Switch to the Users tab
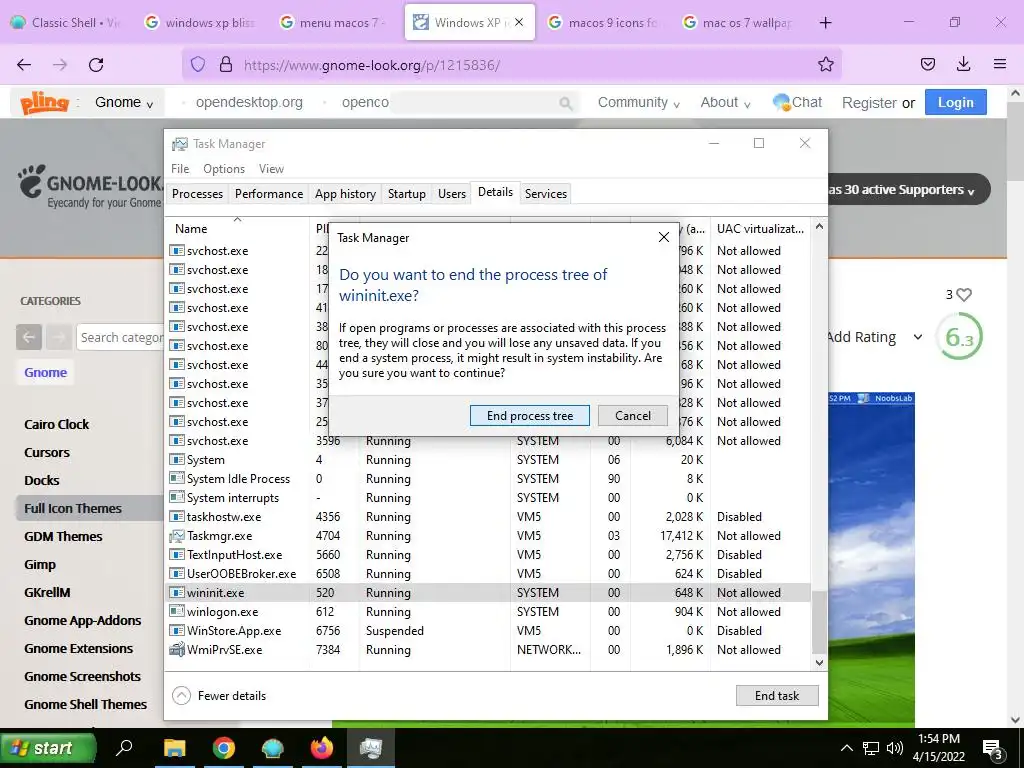This screenshot has width=1024, height=768. [451, 193]
